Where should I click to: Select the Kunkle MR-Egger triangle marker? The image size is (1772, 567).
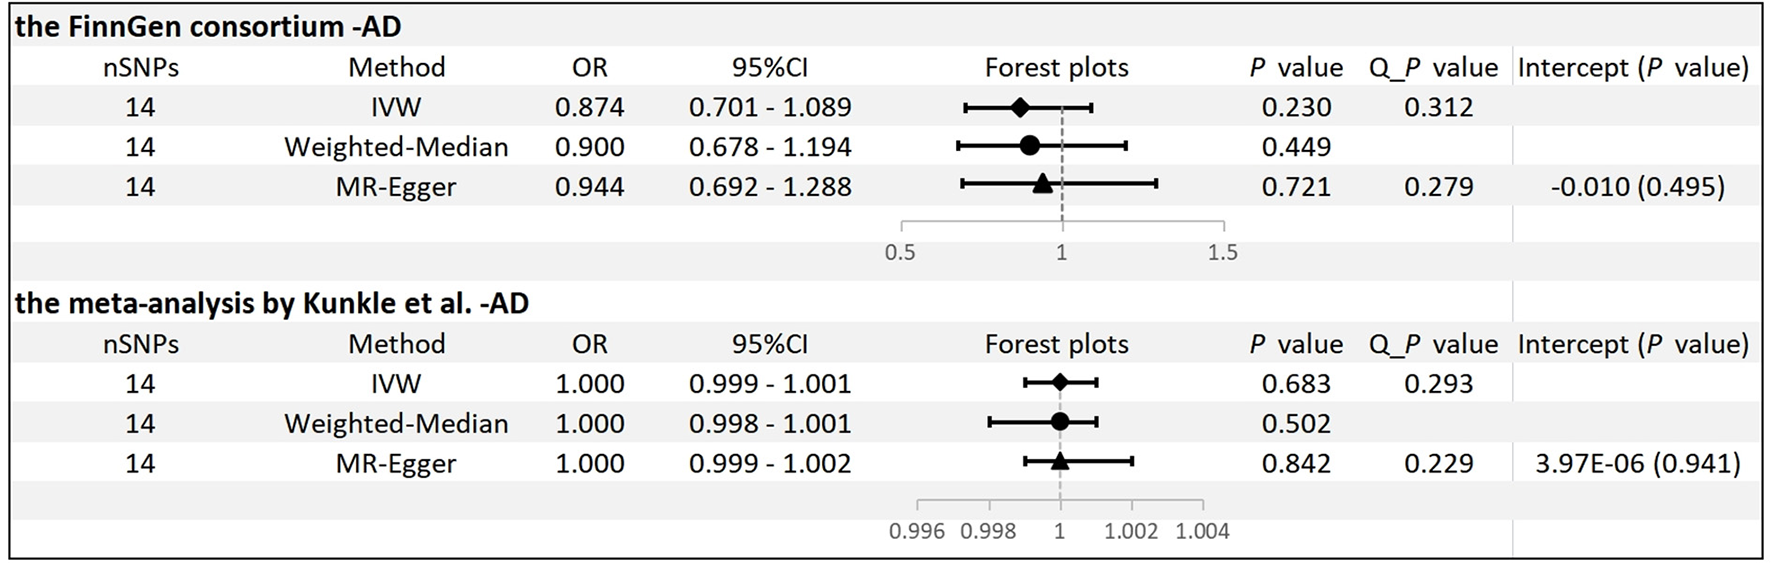pos(1060,461)
